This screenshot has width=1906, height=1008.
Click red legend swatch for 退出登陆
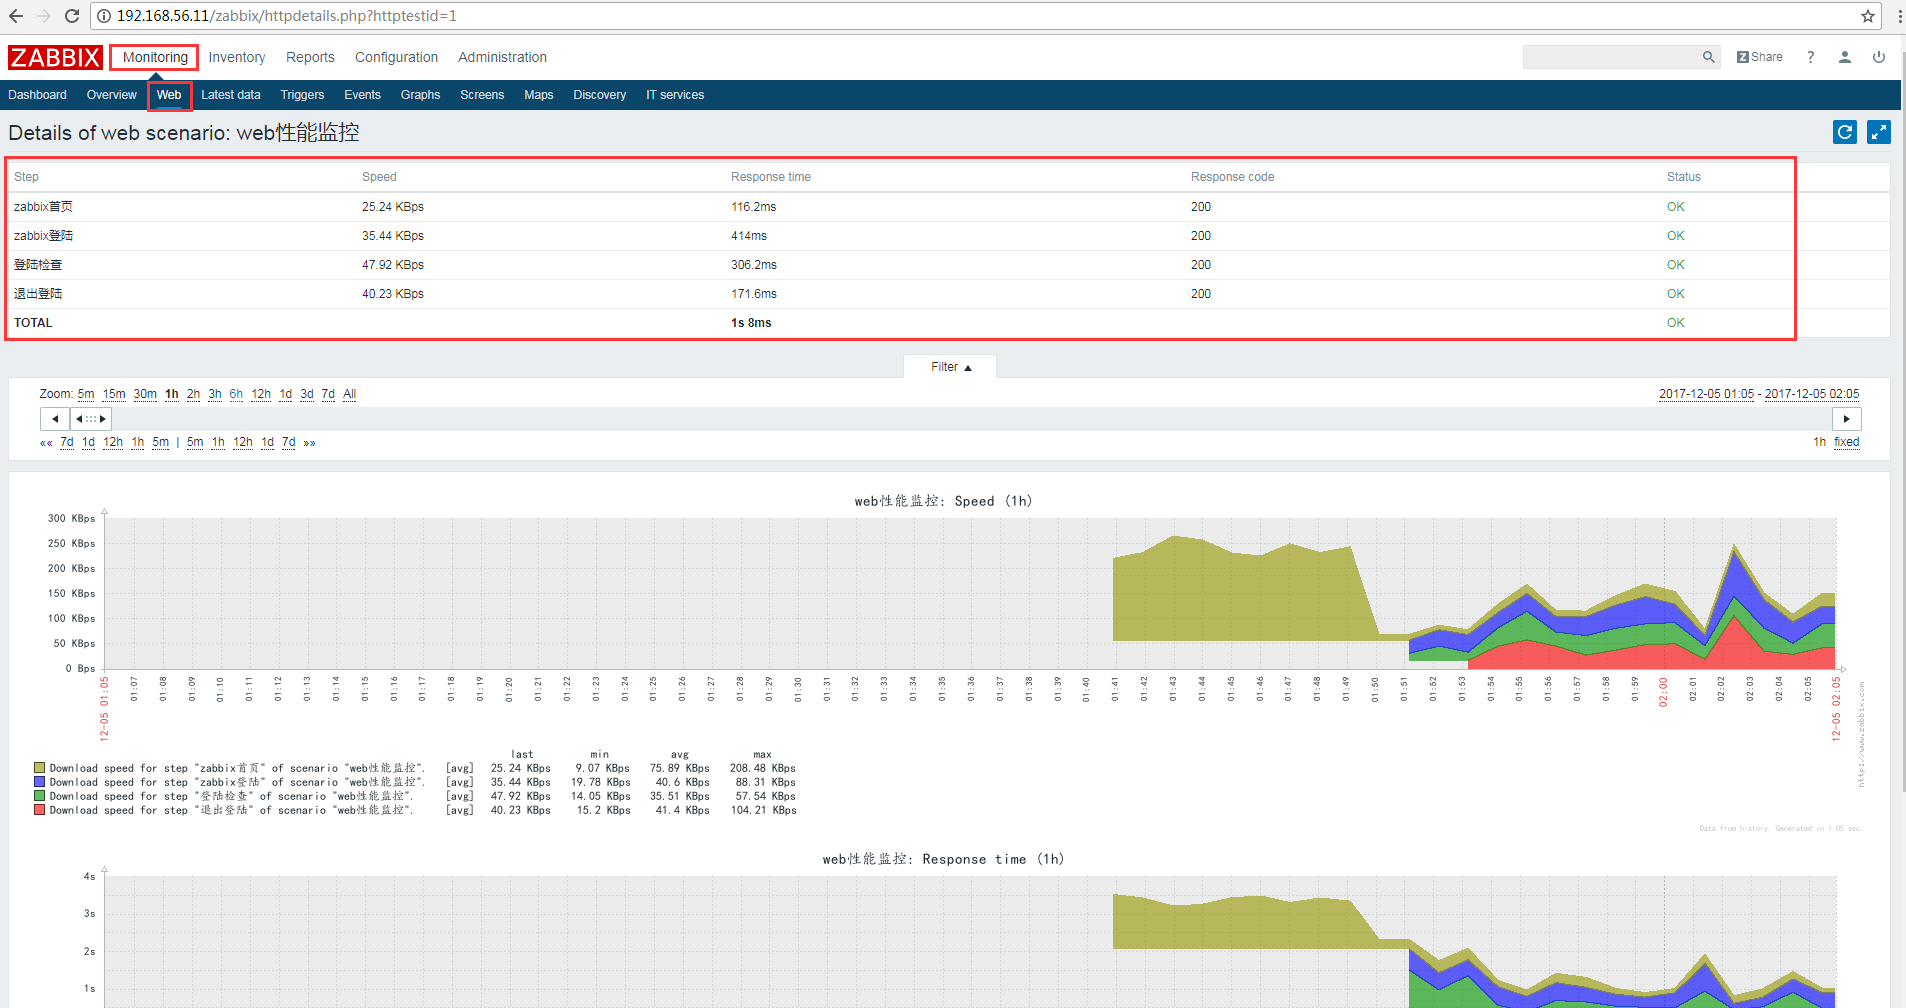pos(39,810)
